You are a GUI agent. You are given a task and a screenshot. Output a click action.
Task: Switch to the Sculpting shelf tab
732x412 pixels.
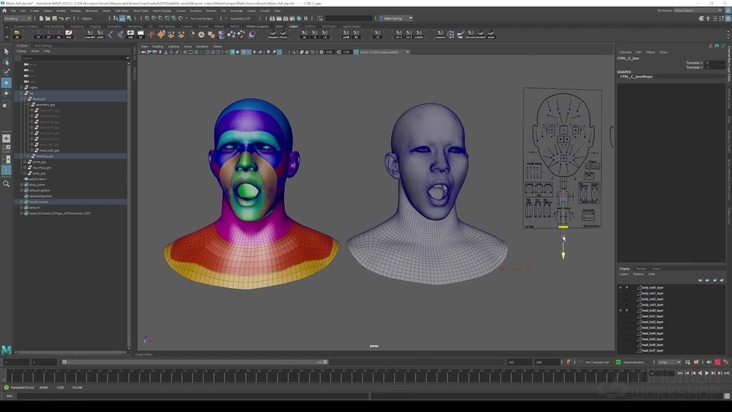(77, 27)
